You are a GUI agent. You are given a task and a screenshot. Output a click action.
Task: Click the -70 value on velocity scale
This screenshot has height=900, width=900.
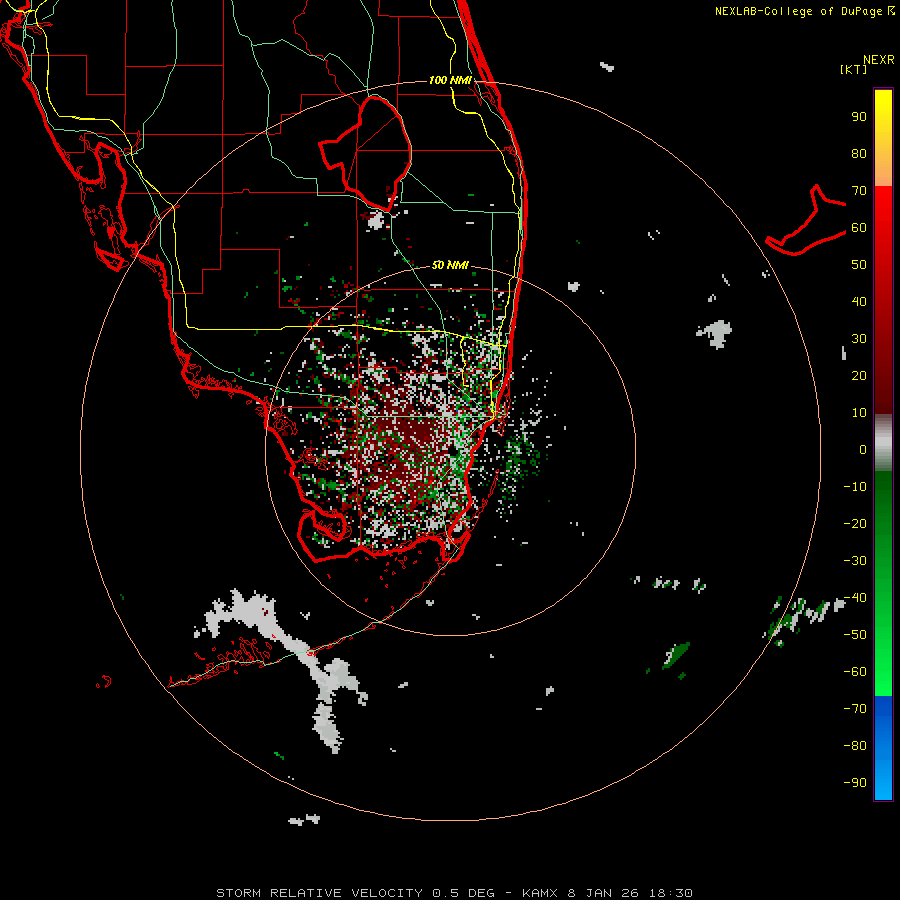(855, 709)
